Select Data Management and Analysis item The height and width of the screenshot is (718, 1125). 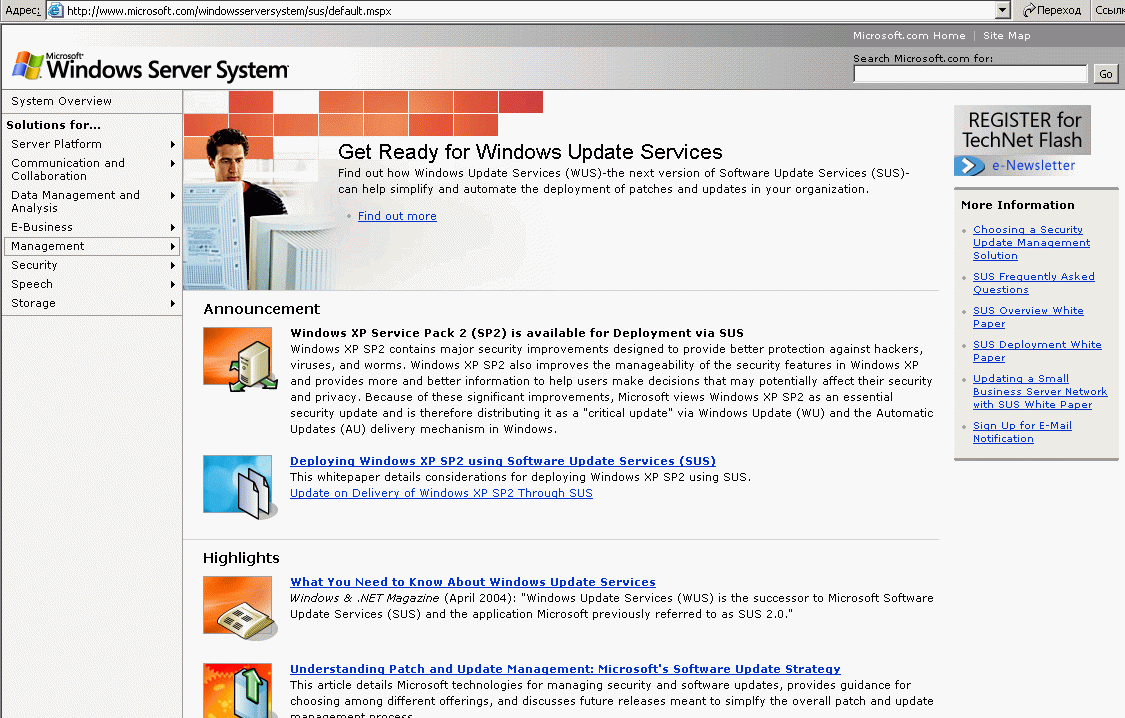click(x=92, y=202)
